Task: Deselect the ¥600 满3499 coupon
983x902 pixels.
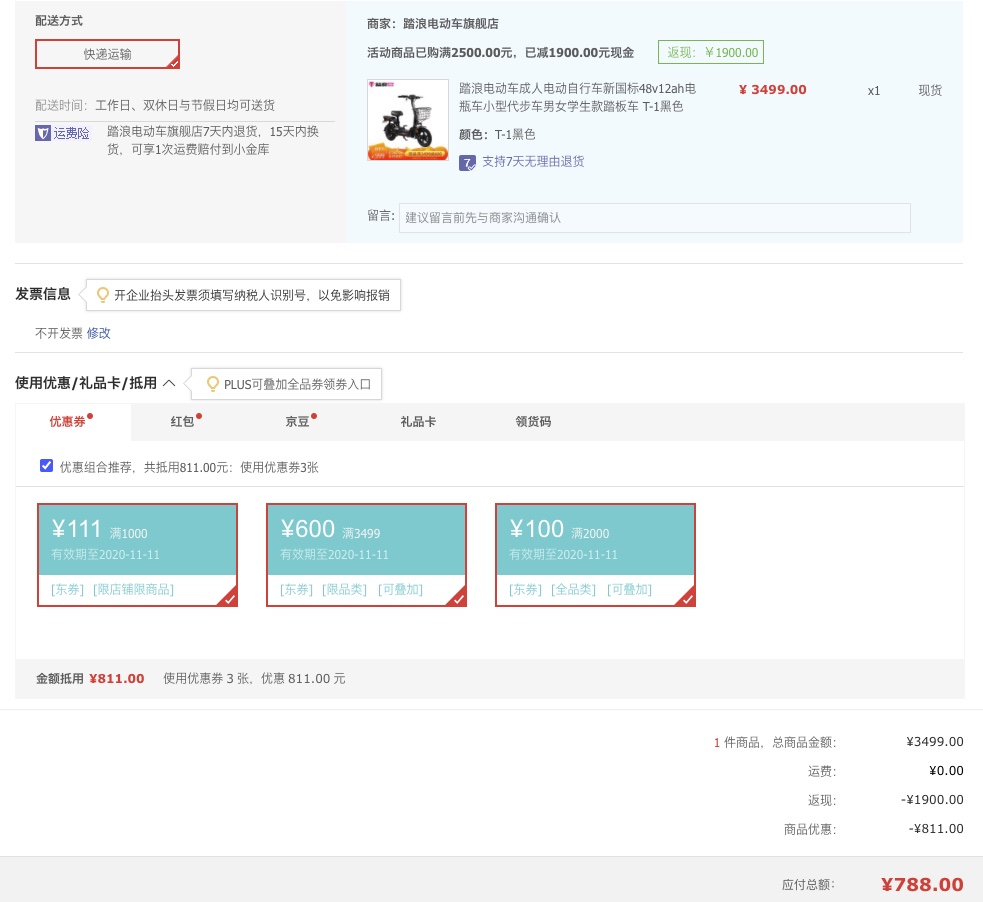Action: point(366,555)
